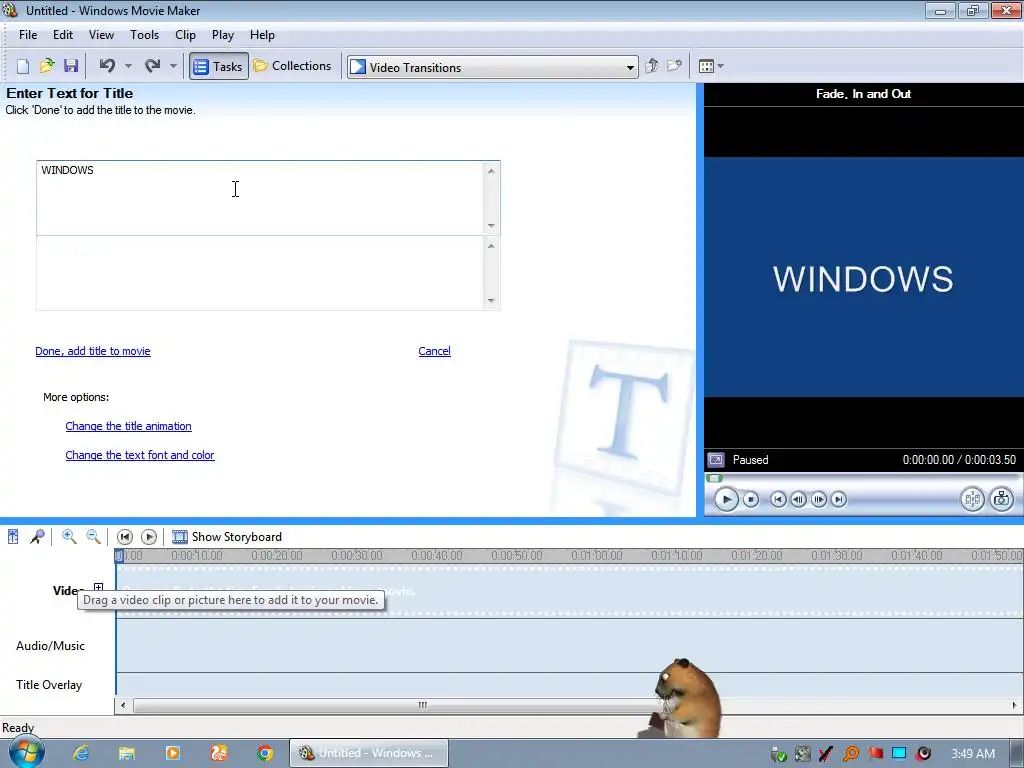Click the Back button in preview controls
1024x768 pixels.
778,500
